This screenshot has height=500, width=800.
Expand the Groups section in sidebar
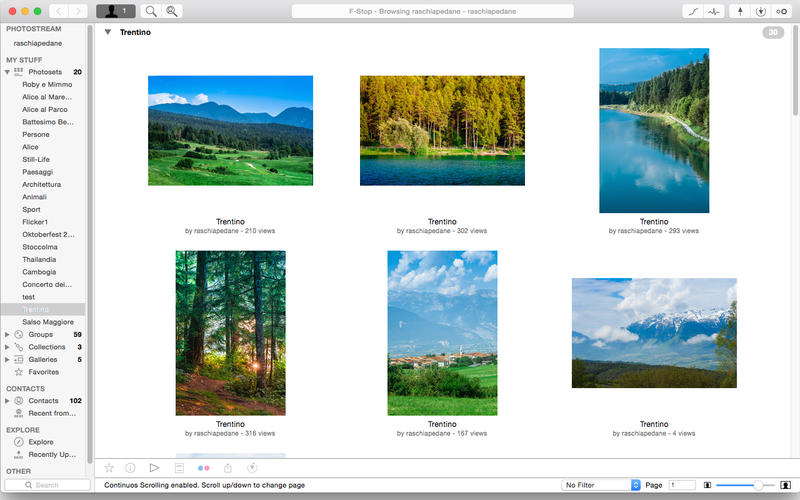(8, 334)
